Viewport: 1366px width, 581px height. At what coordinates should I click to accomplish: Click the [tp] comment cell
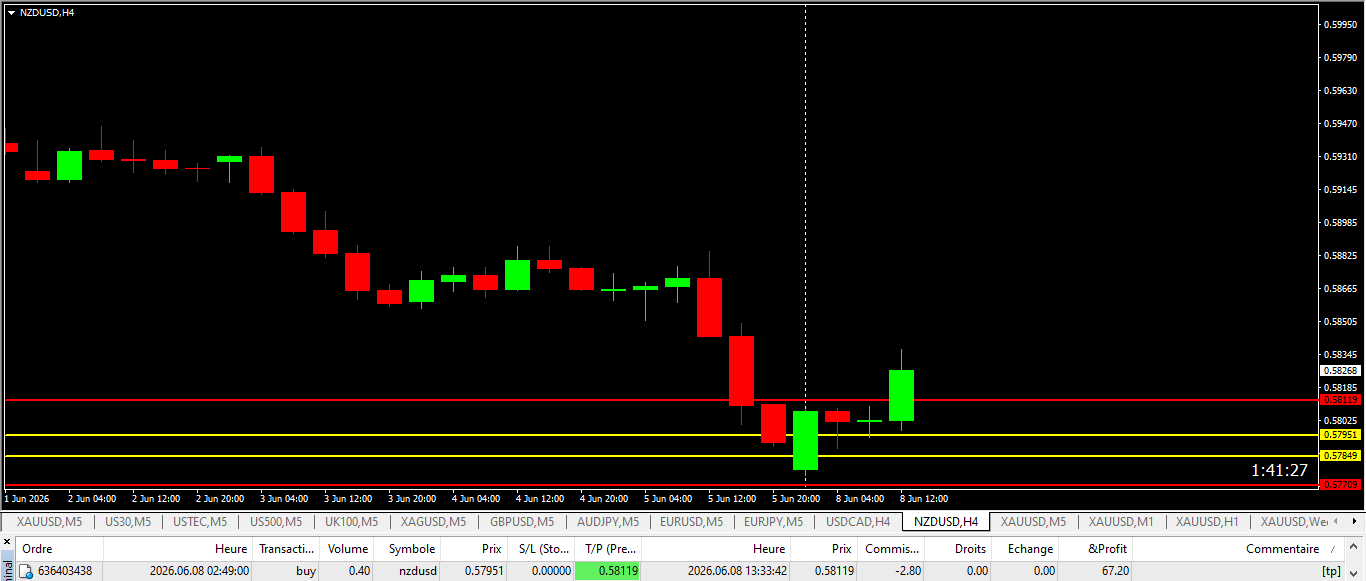[x=1331, y=571]
